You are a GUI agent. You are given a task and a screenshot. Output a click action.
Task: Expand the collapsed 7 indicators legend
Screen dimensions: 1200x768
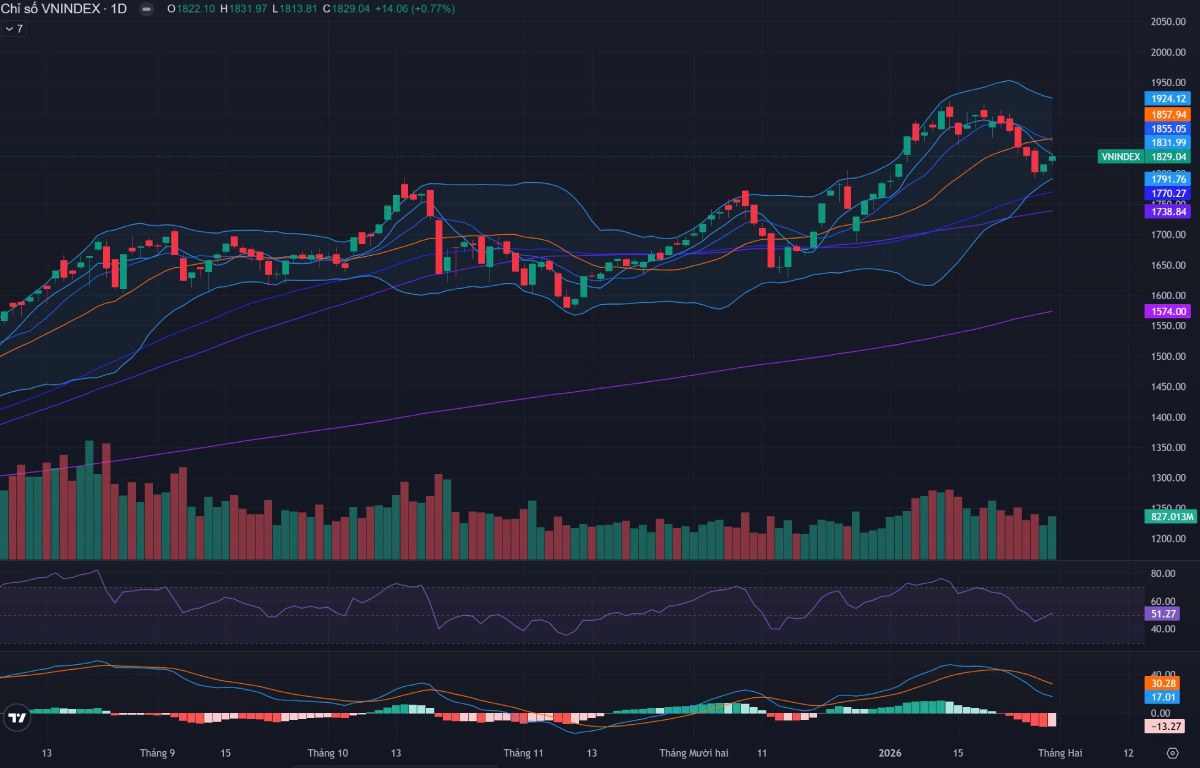click(14, 29)
